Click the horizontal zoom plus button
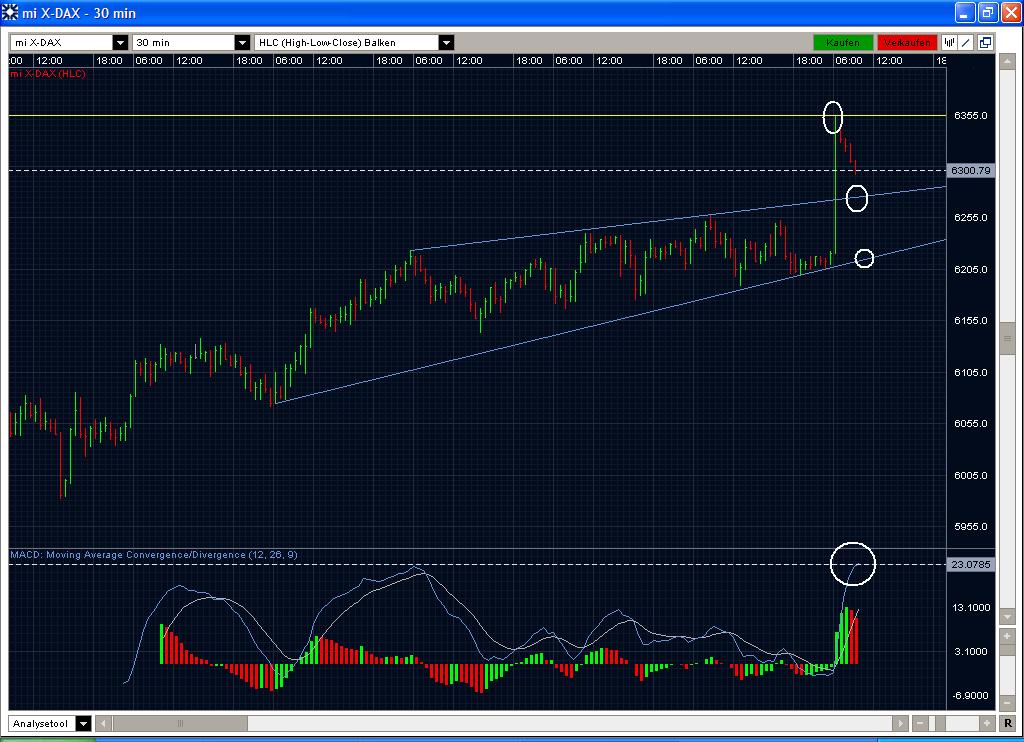 987,723
